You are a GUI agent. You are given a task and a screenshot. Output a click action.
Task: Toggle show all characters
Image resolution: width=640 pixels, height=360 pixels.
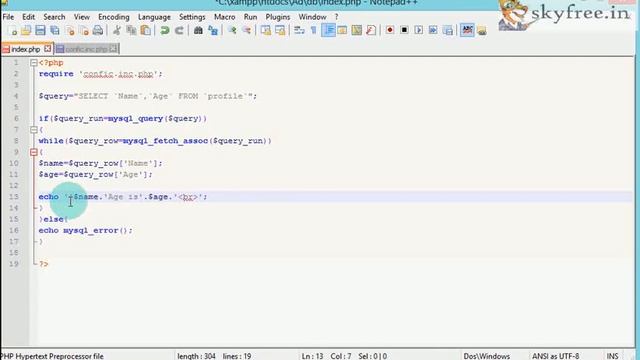(x=313, y=31)
